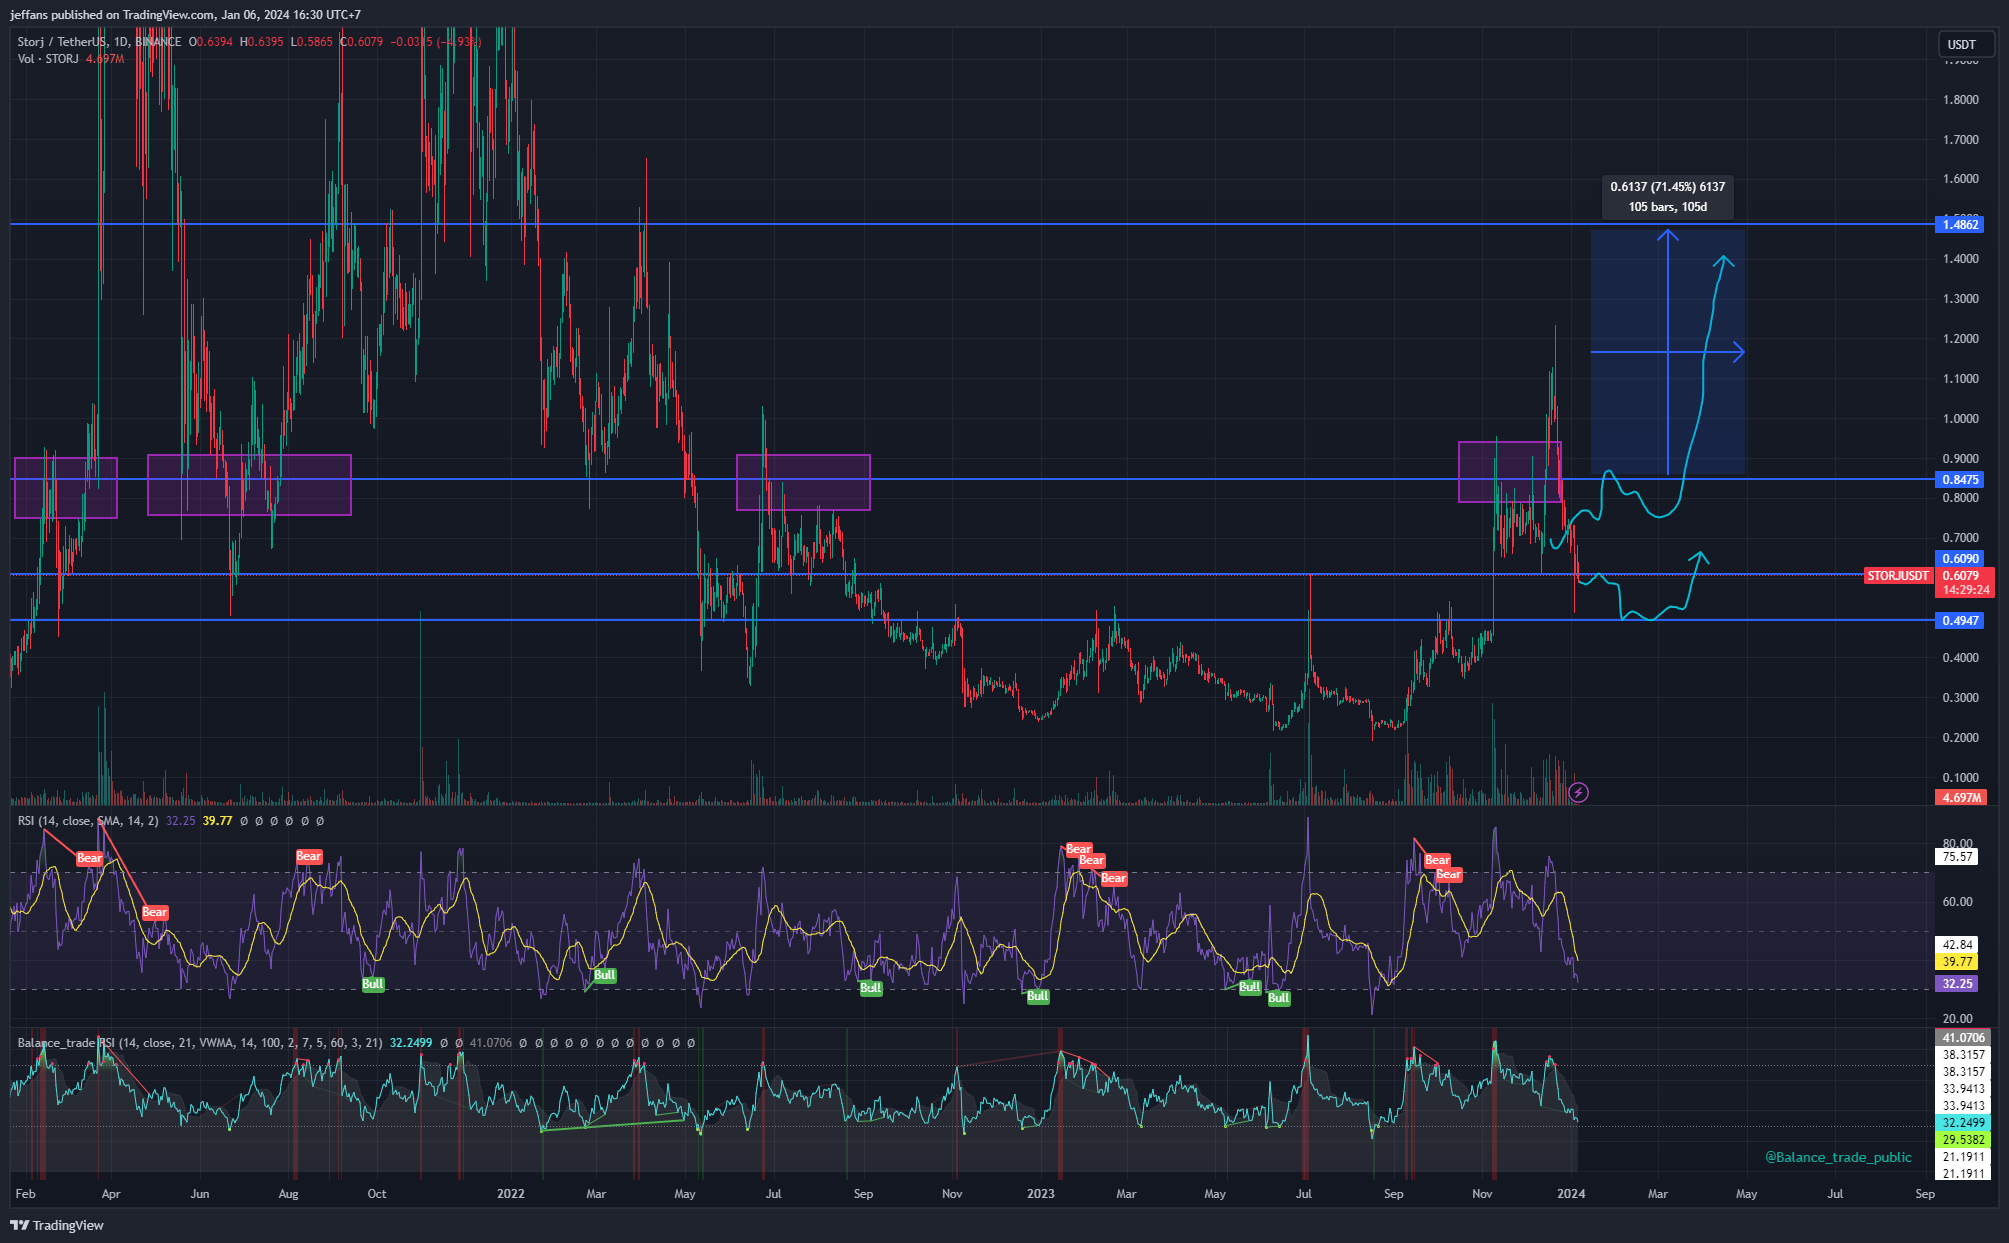Click the 2022 label on time axis
The height and width of the screenshot is (1243, 2009).
tap(510, 1194)
